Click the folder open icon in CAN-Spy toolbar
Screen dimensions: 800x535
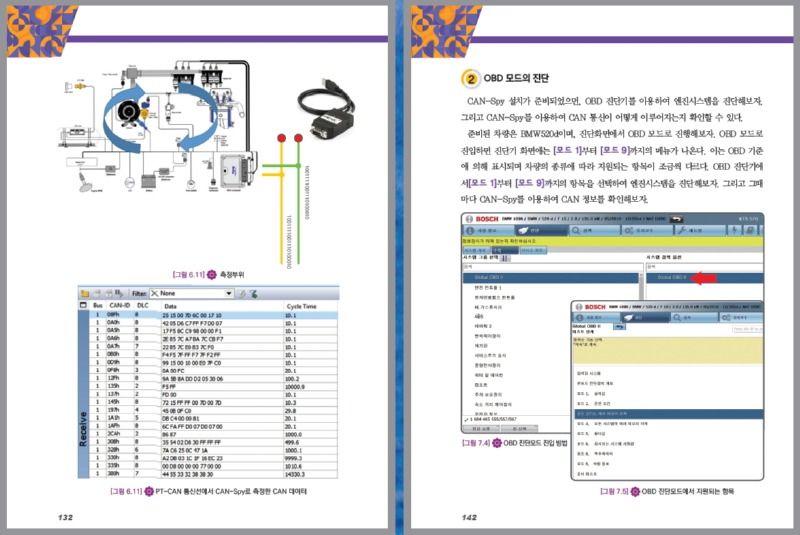[86, 293]
